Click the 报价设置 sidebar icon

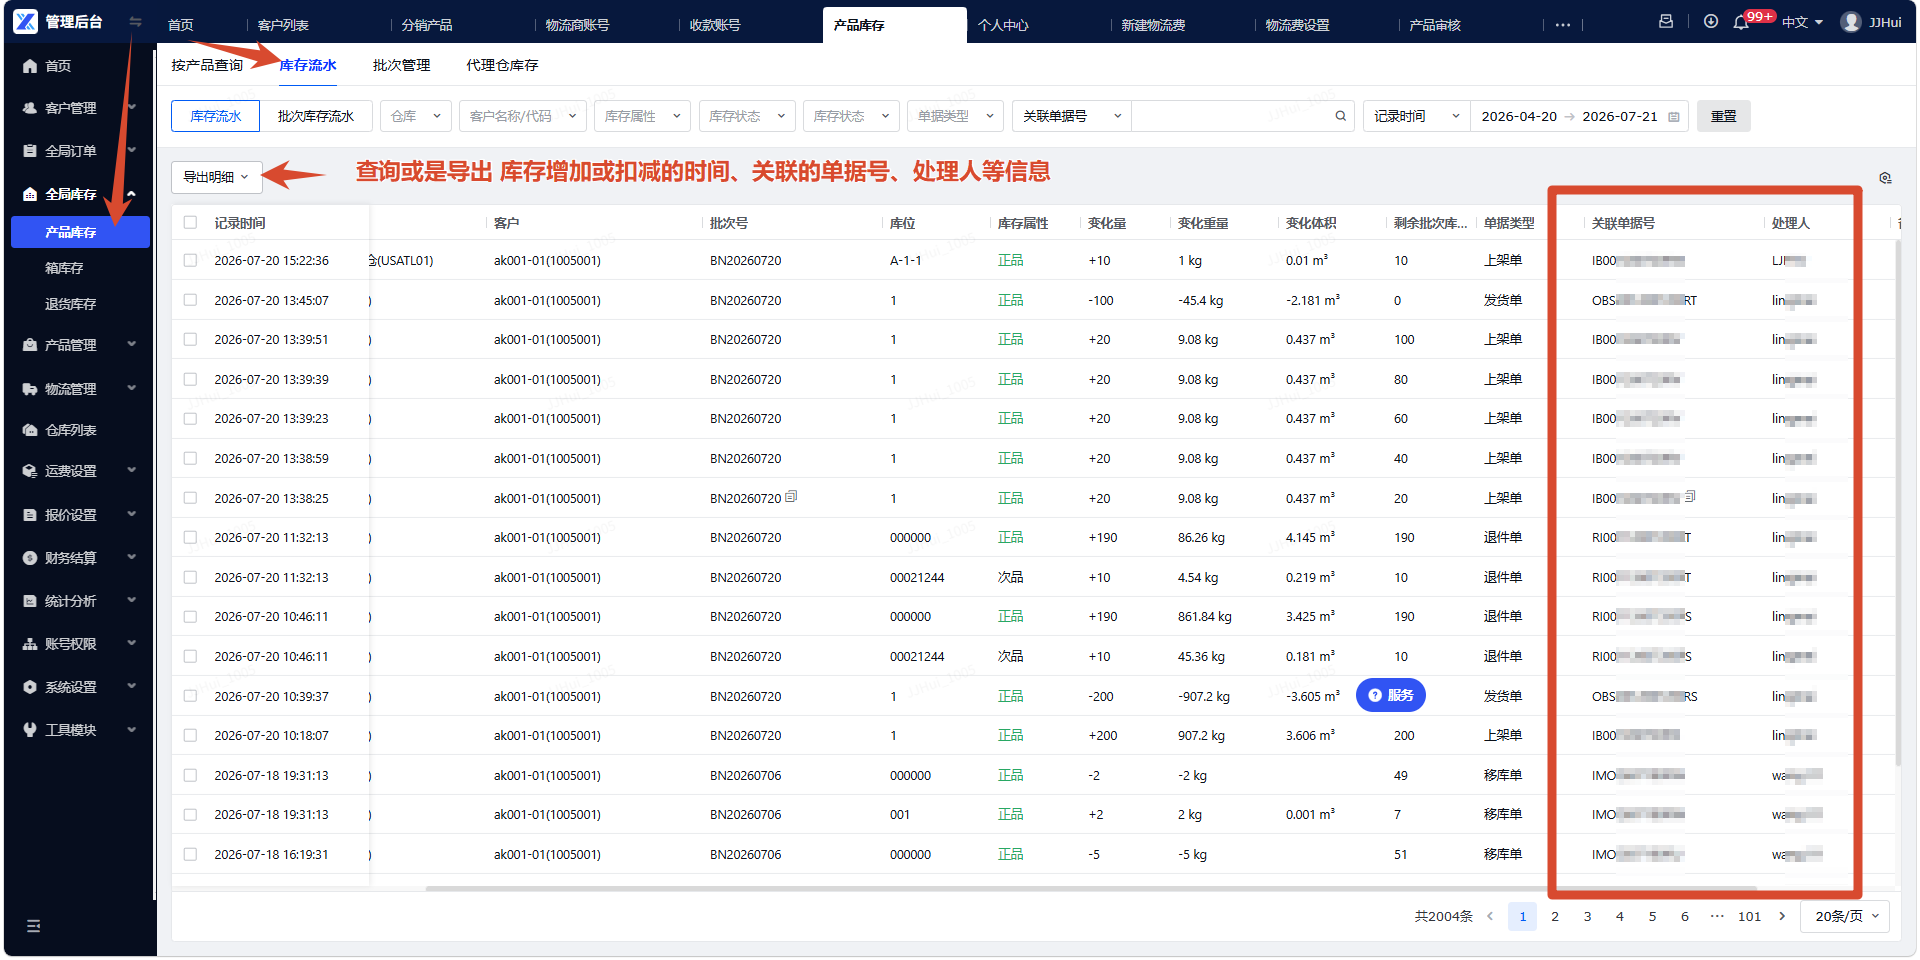coord(30,515)
